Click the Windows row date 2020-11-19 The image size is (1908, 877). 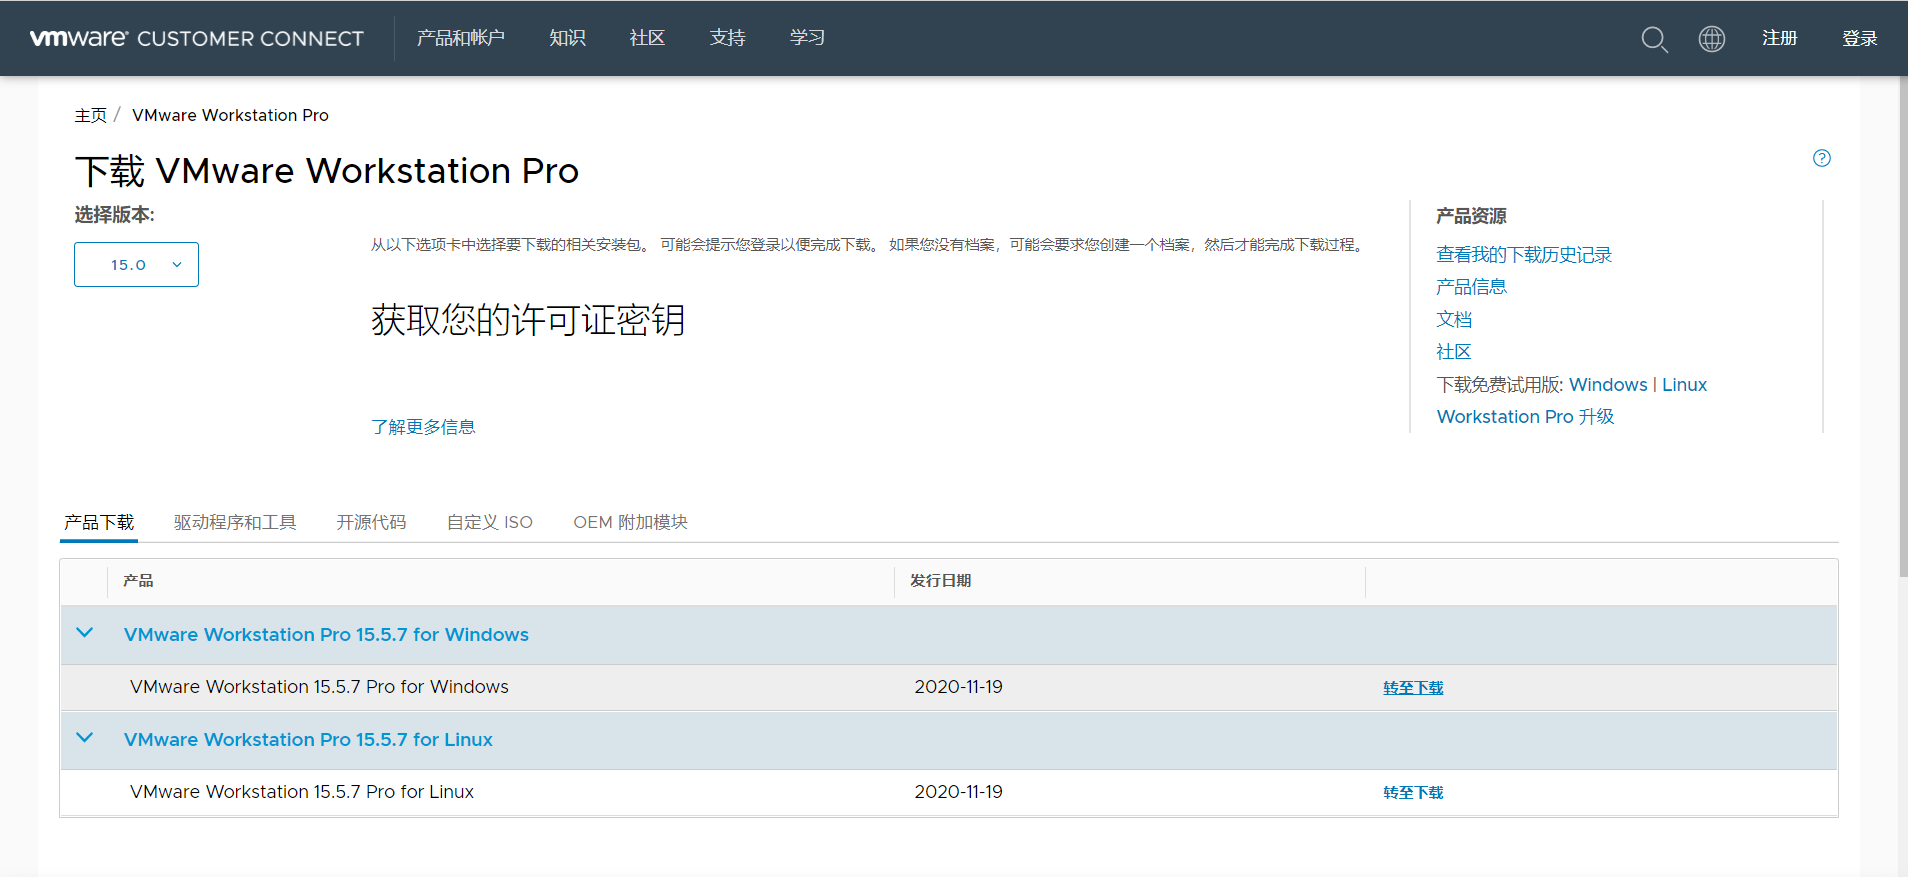tap(958, 687)
